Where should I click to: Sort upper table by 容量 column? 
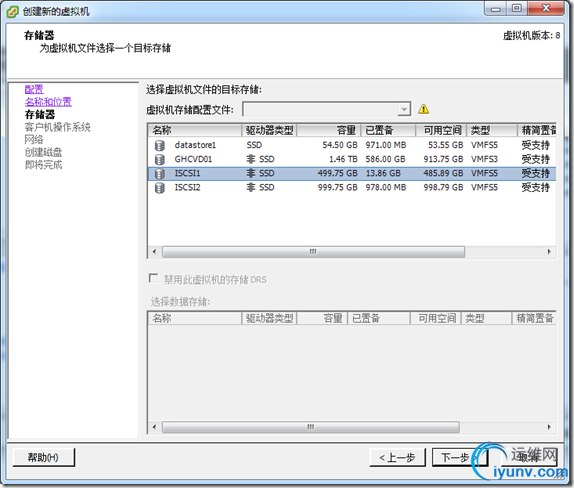tap(329, 130)
